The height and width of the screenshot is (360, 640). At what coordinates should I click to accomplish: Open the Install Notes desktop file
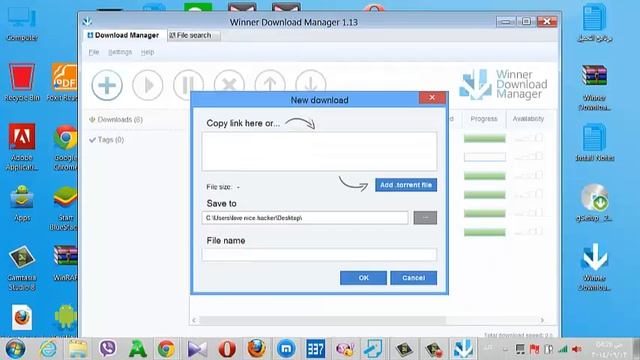coord(594,143)
